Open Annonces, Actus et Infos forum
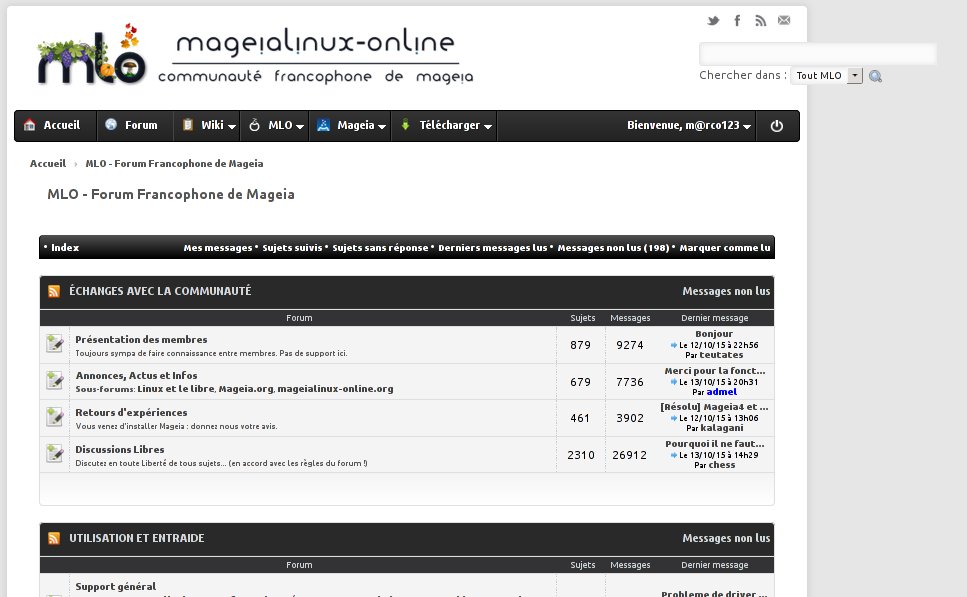Screen dimensions: 967x597 tap(136, 376)
